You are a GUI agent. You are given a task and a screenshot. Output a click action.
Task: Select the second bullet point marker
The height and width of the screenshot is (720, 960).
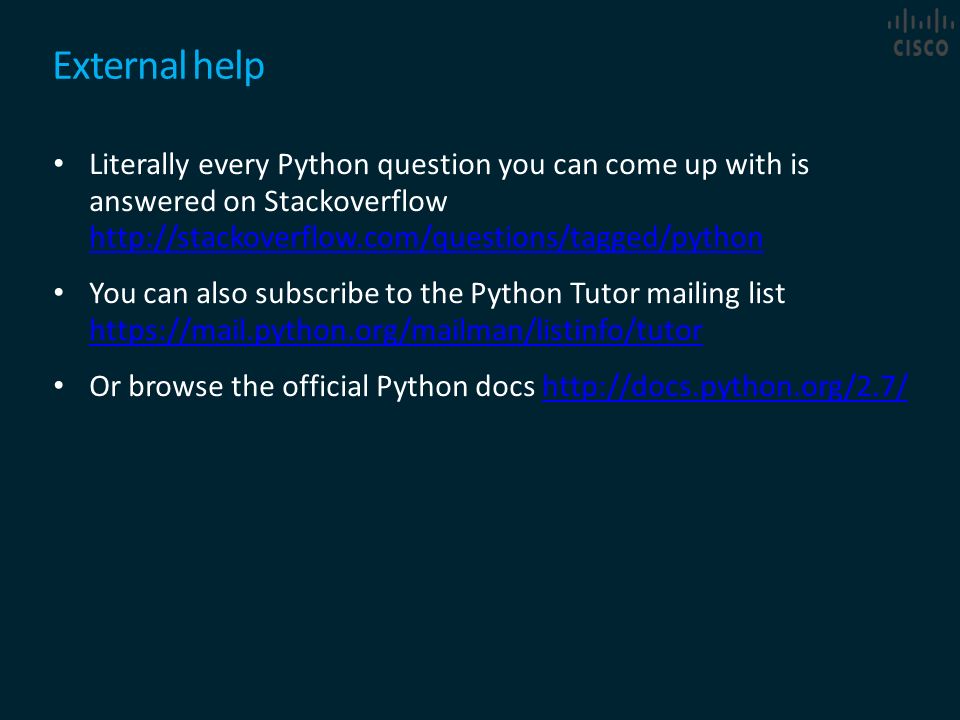coord(59,293)
